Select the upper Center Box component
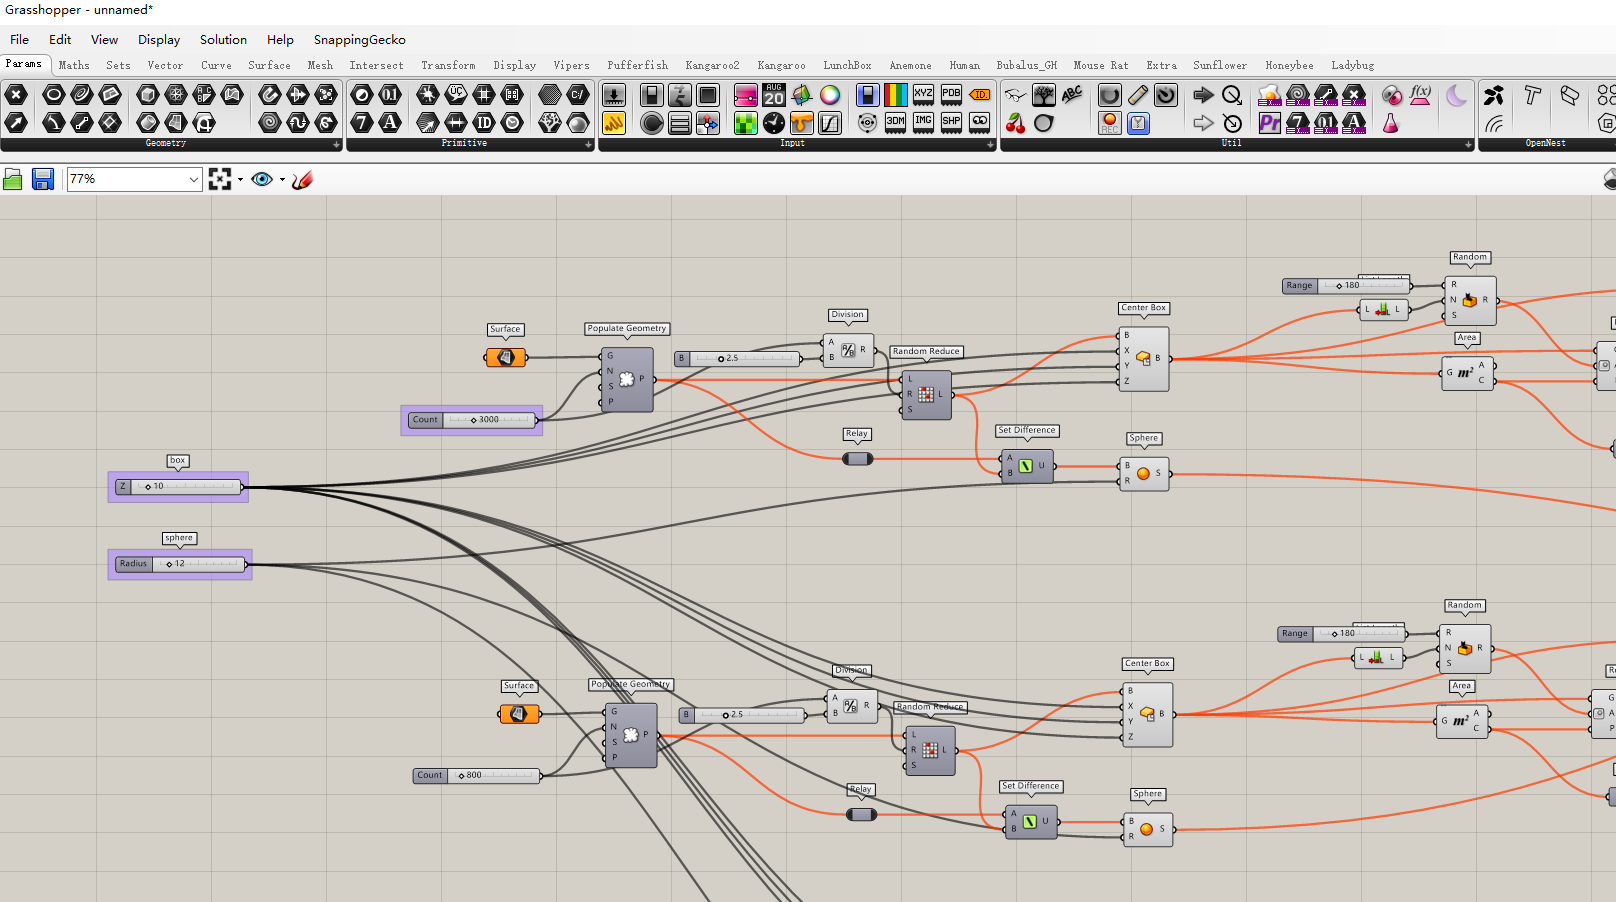The height and width of the screenshot is (902, 1616). point(1144,358)
